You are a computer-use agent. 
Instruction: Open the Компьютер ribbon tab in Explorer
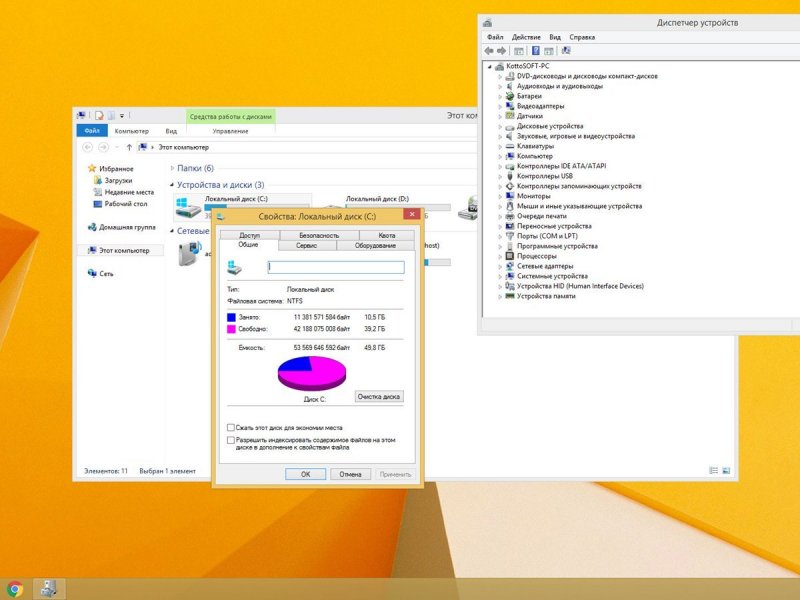click(x=132, y=131)
